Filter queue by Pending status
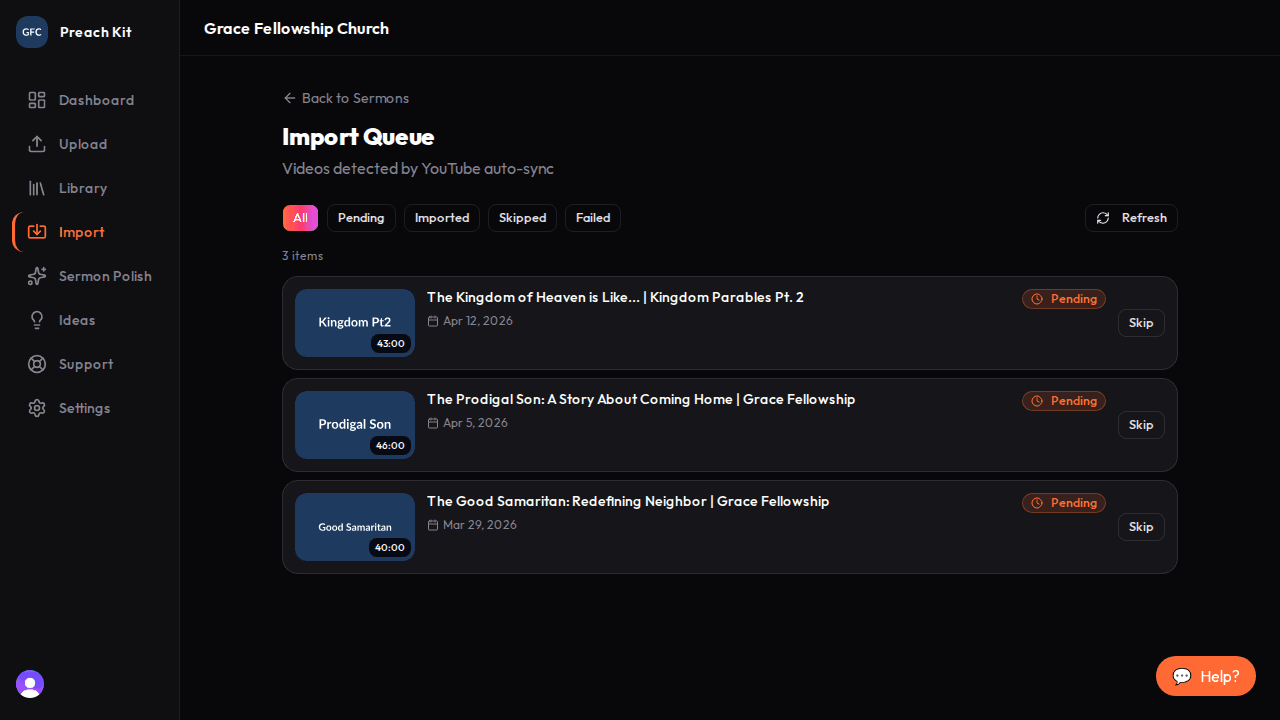 361,218
